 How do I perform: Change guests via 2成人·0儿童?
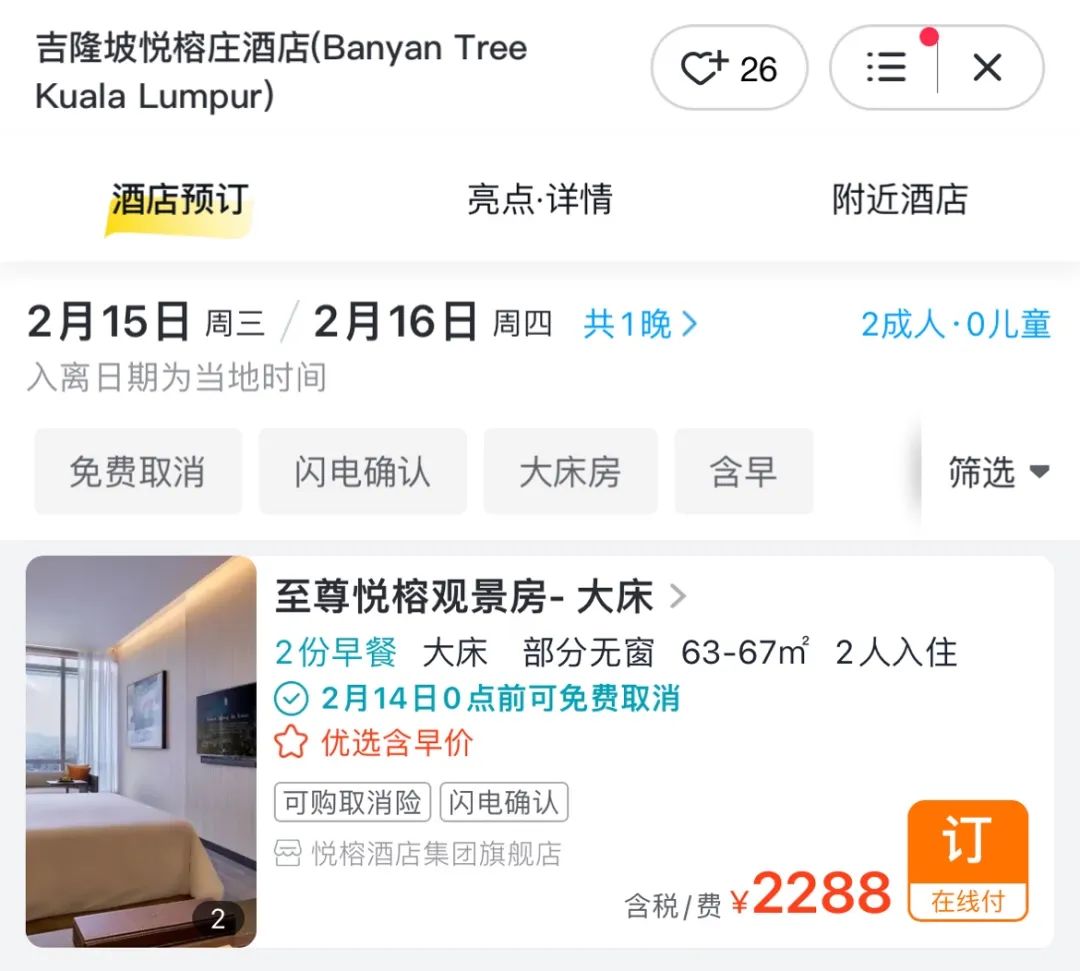coord(956,324)
